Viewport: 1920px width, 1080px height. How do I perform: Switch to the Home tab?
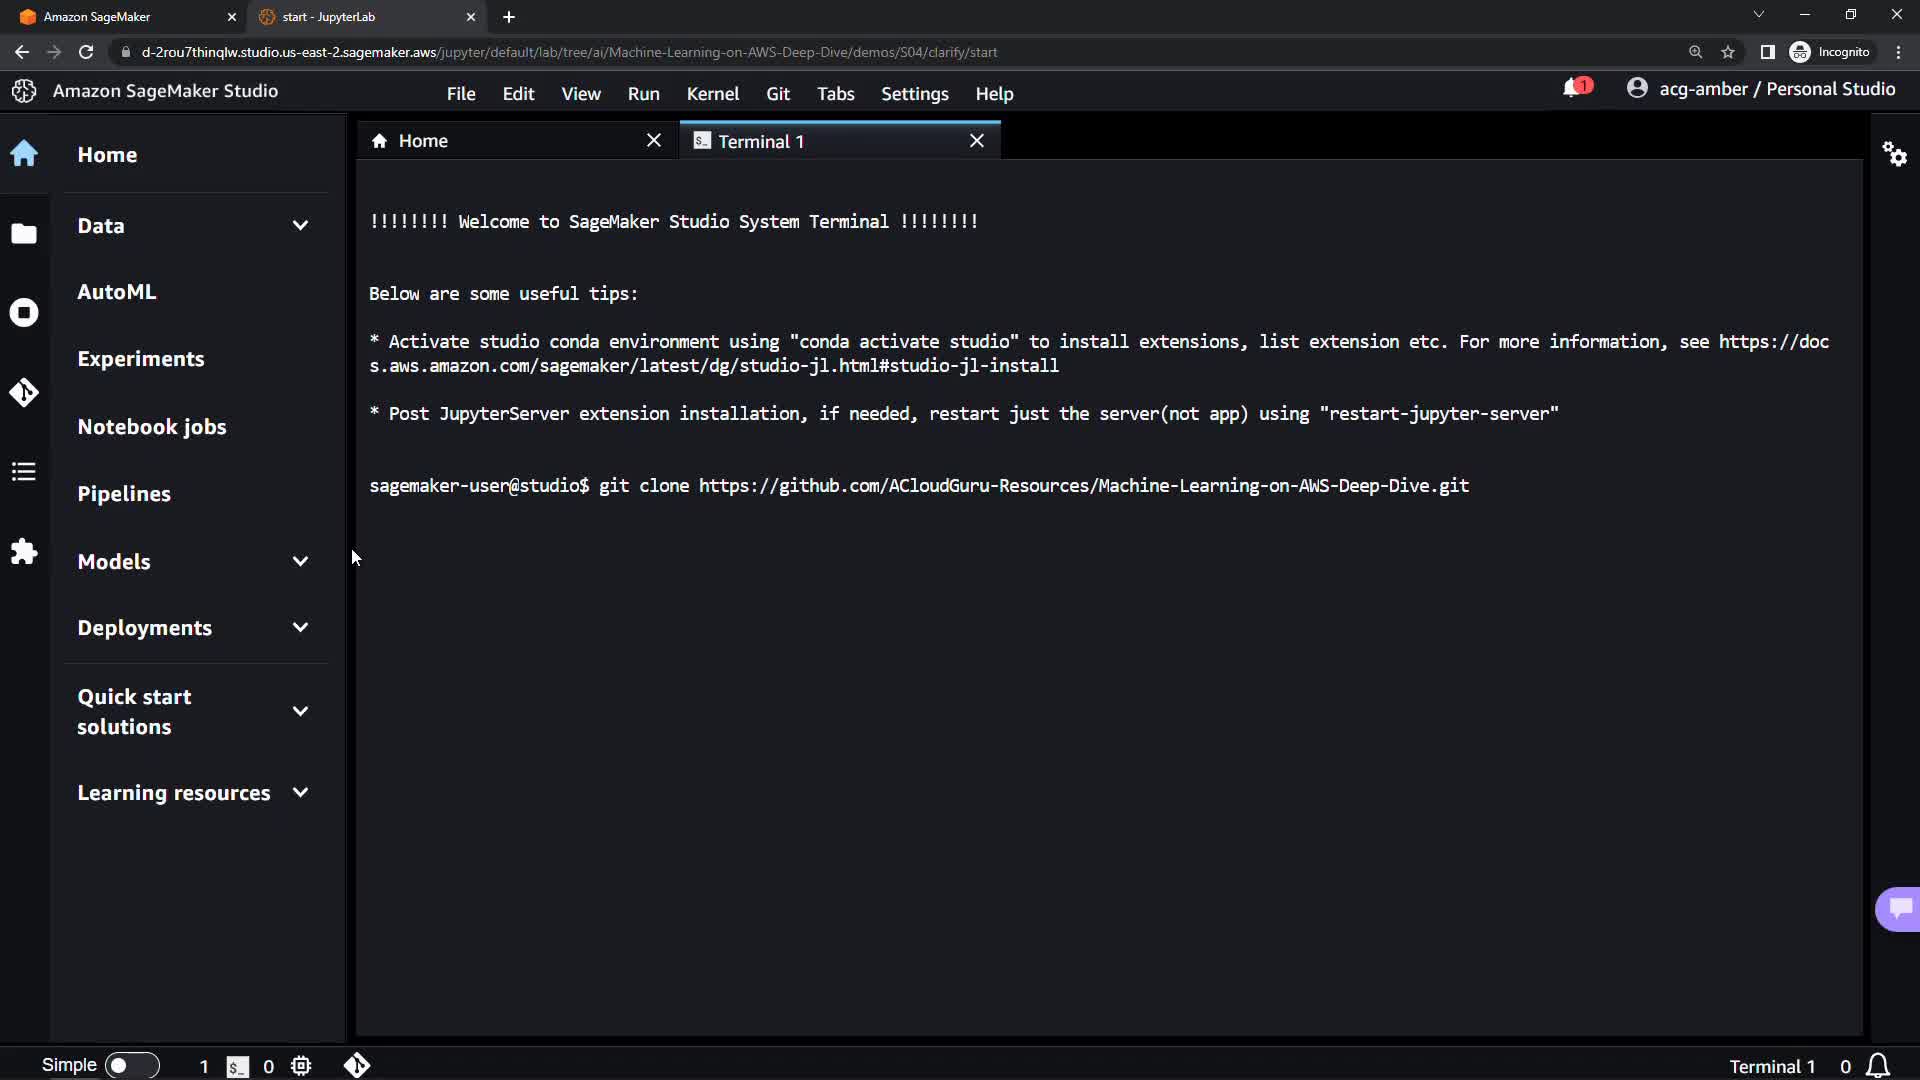(423, 141)
